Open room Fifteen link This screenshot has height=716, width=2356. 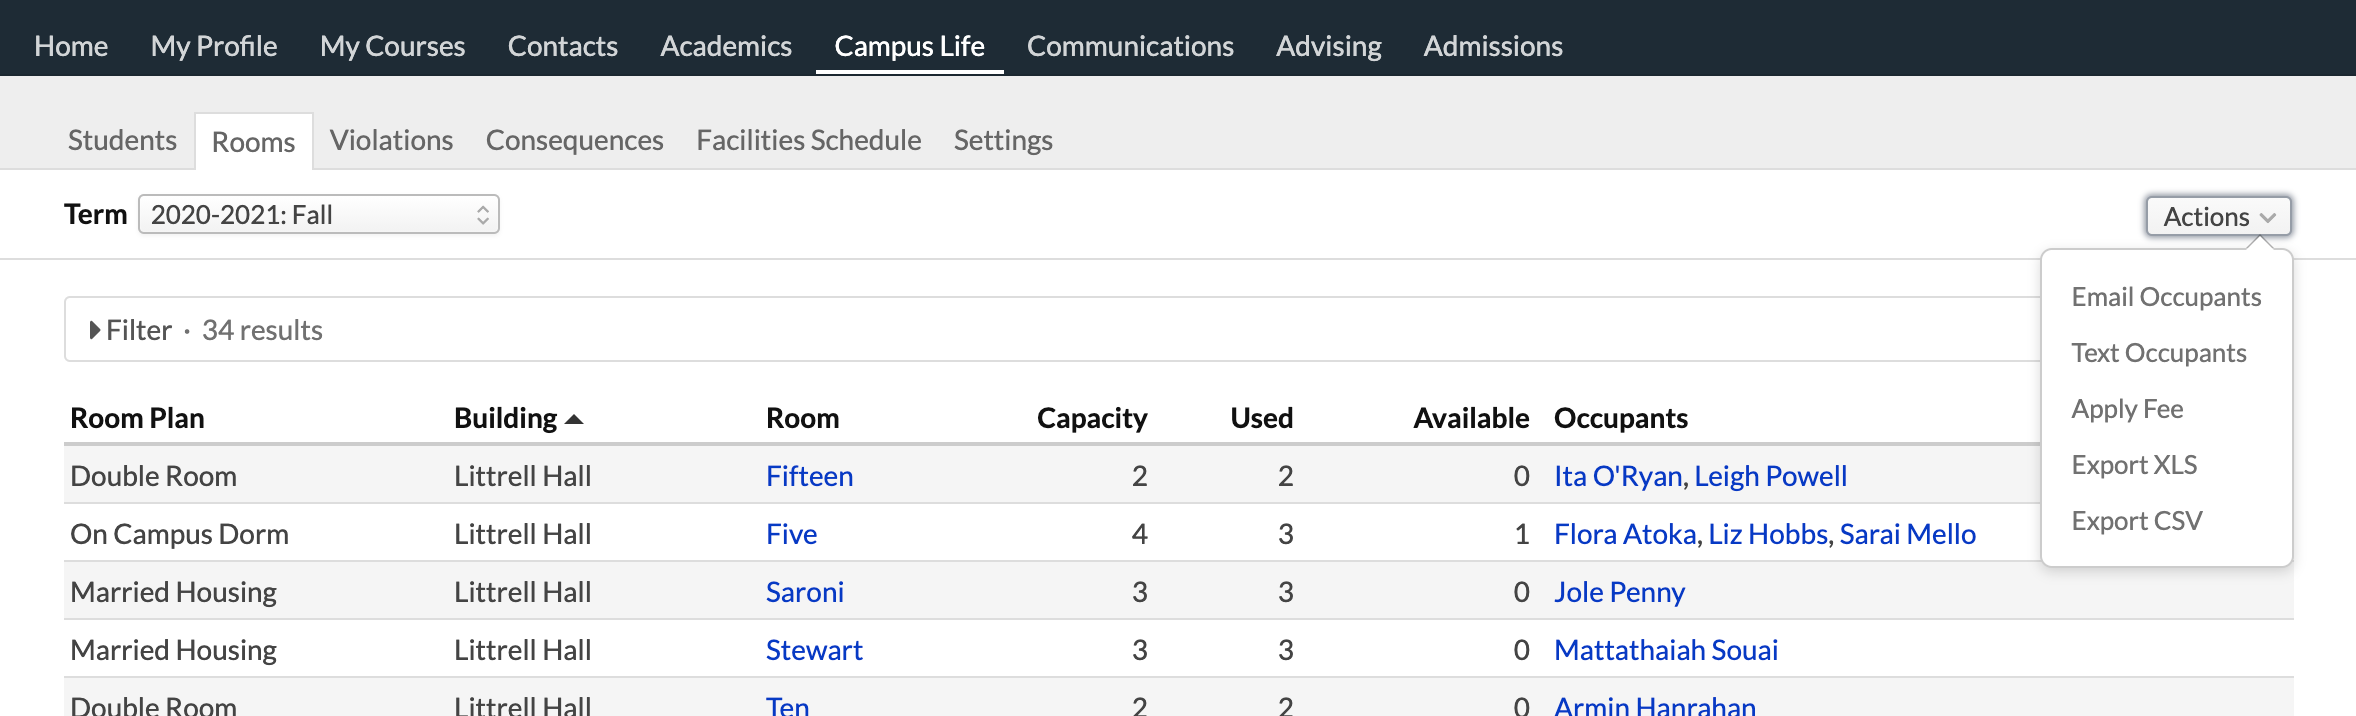[809, 476]
